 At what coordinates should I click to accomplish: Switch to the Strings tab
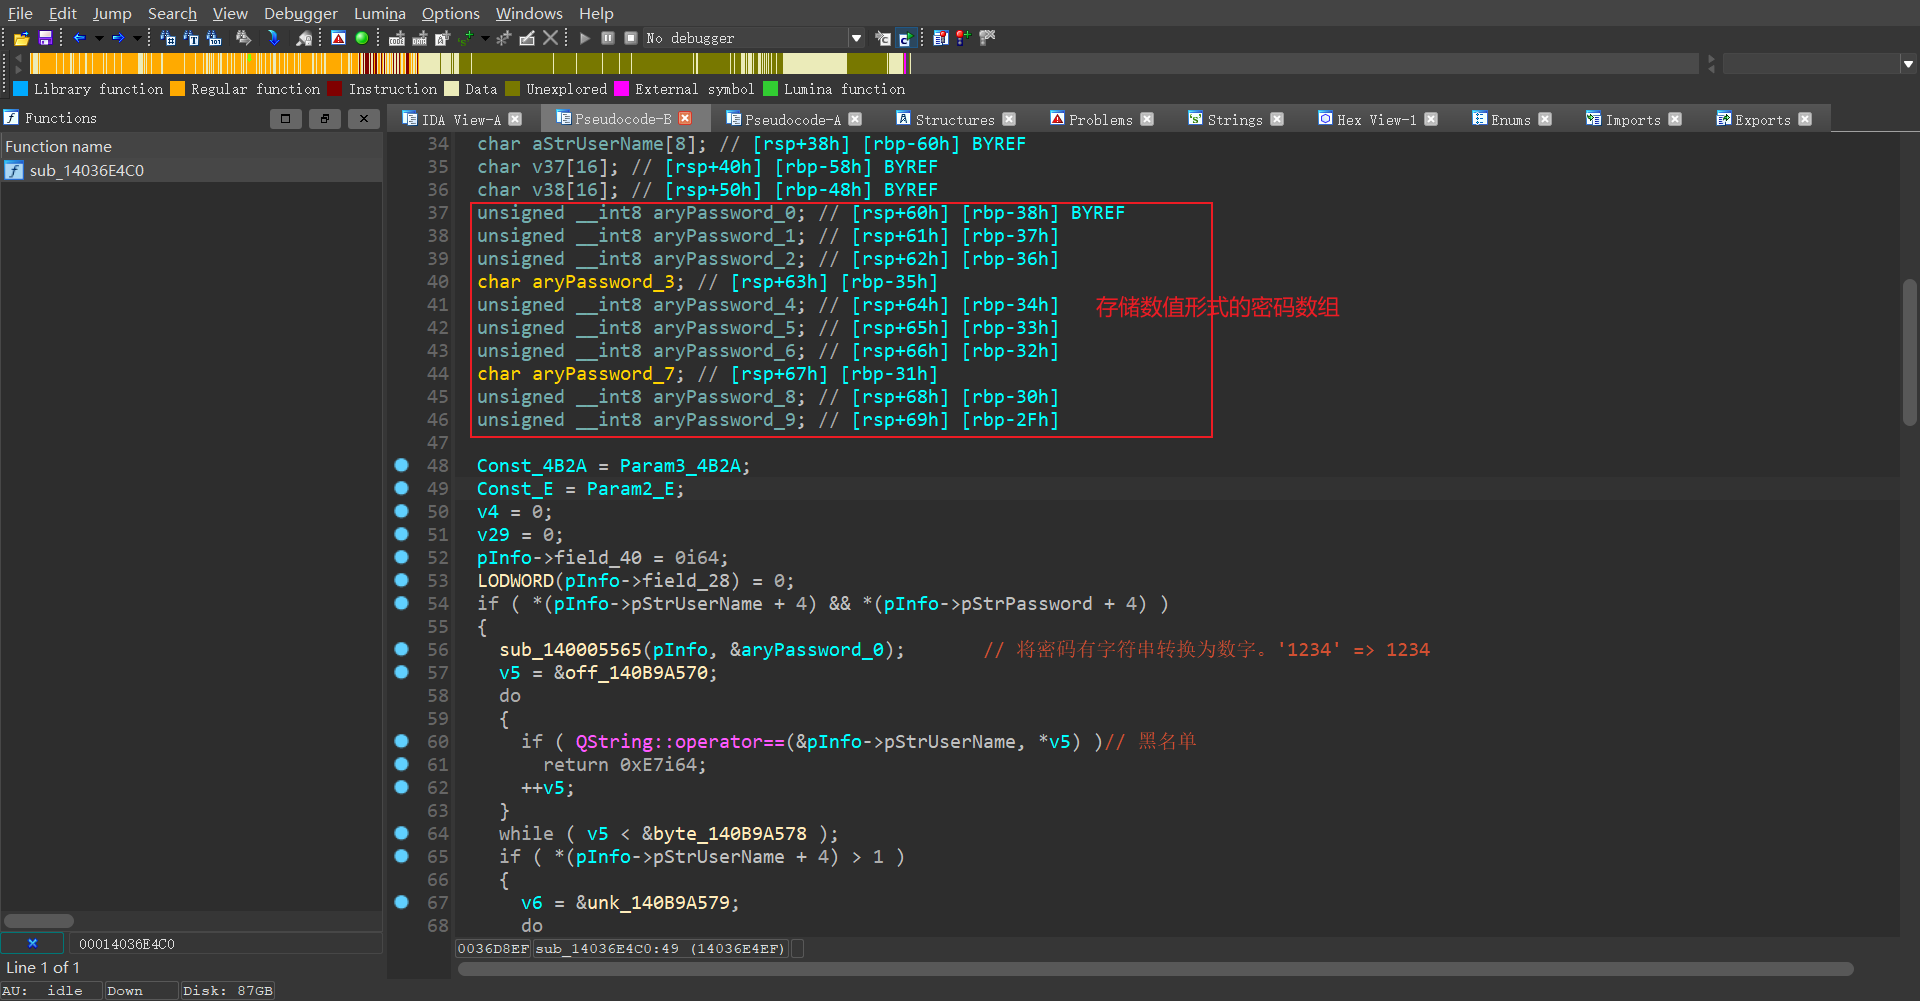click(1234, 119)
